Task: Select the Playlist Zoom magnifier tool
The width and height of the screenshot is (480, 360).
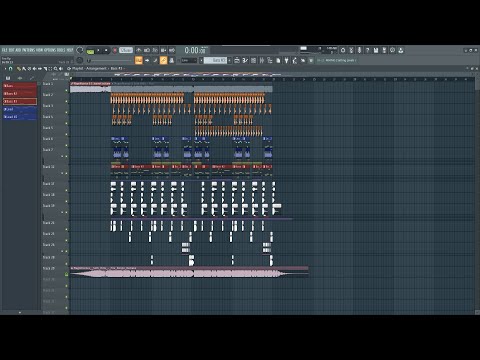Action: pyautogui.click(x=56, y=69)
